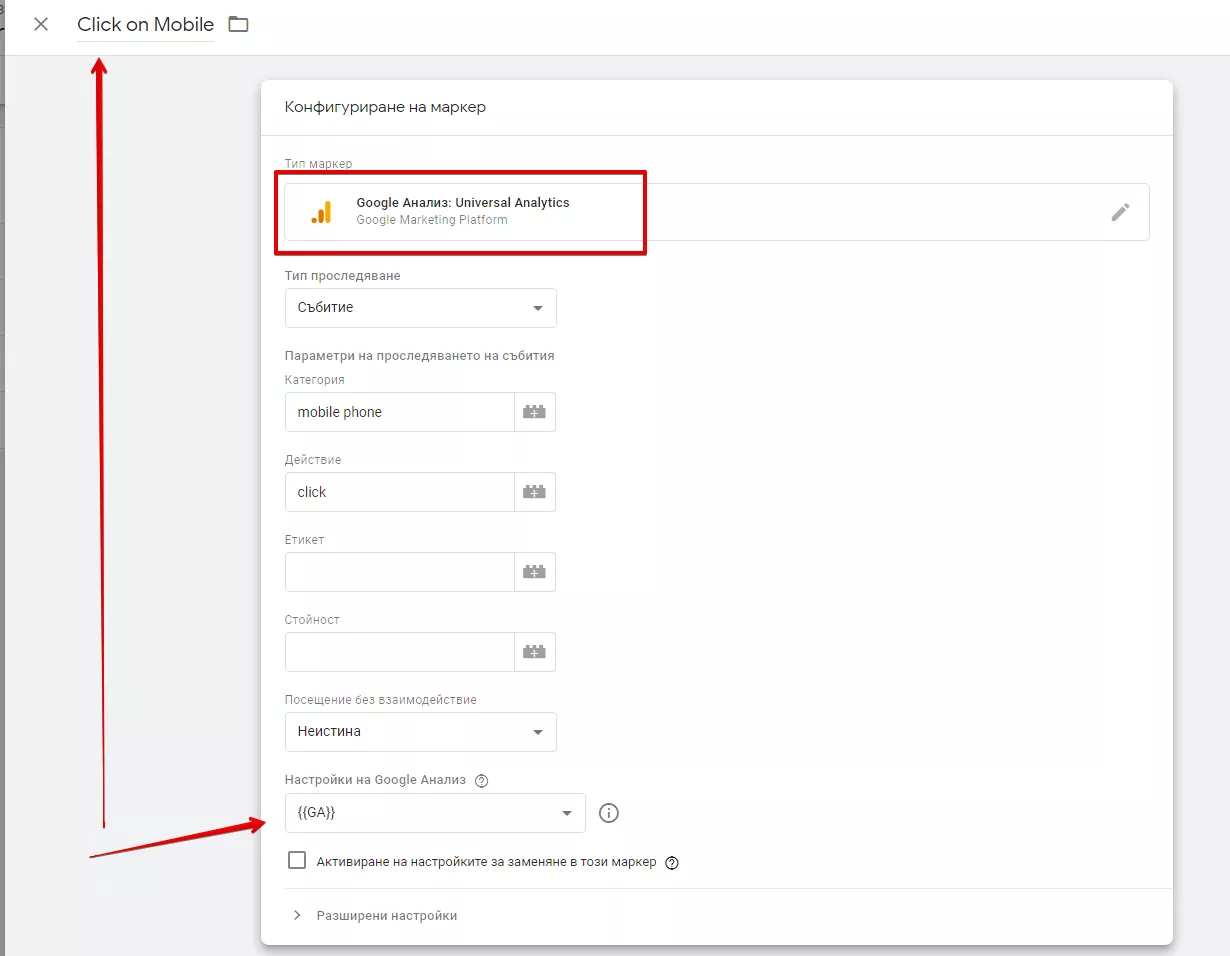This screenshot has height=956, width=1230.
Task: Open the folder icon next to tag name
Action: (x=238, y=24)
